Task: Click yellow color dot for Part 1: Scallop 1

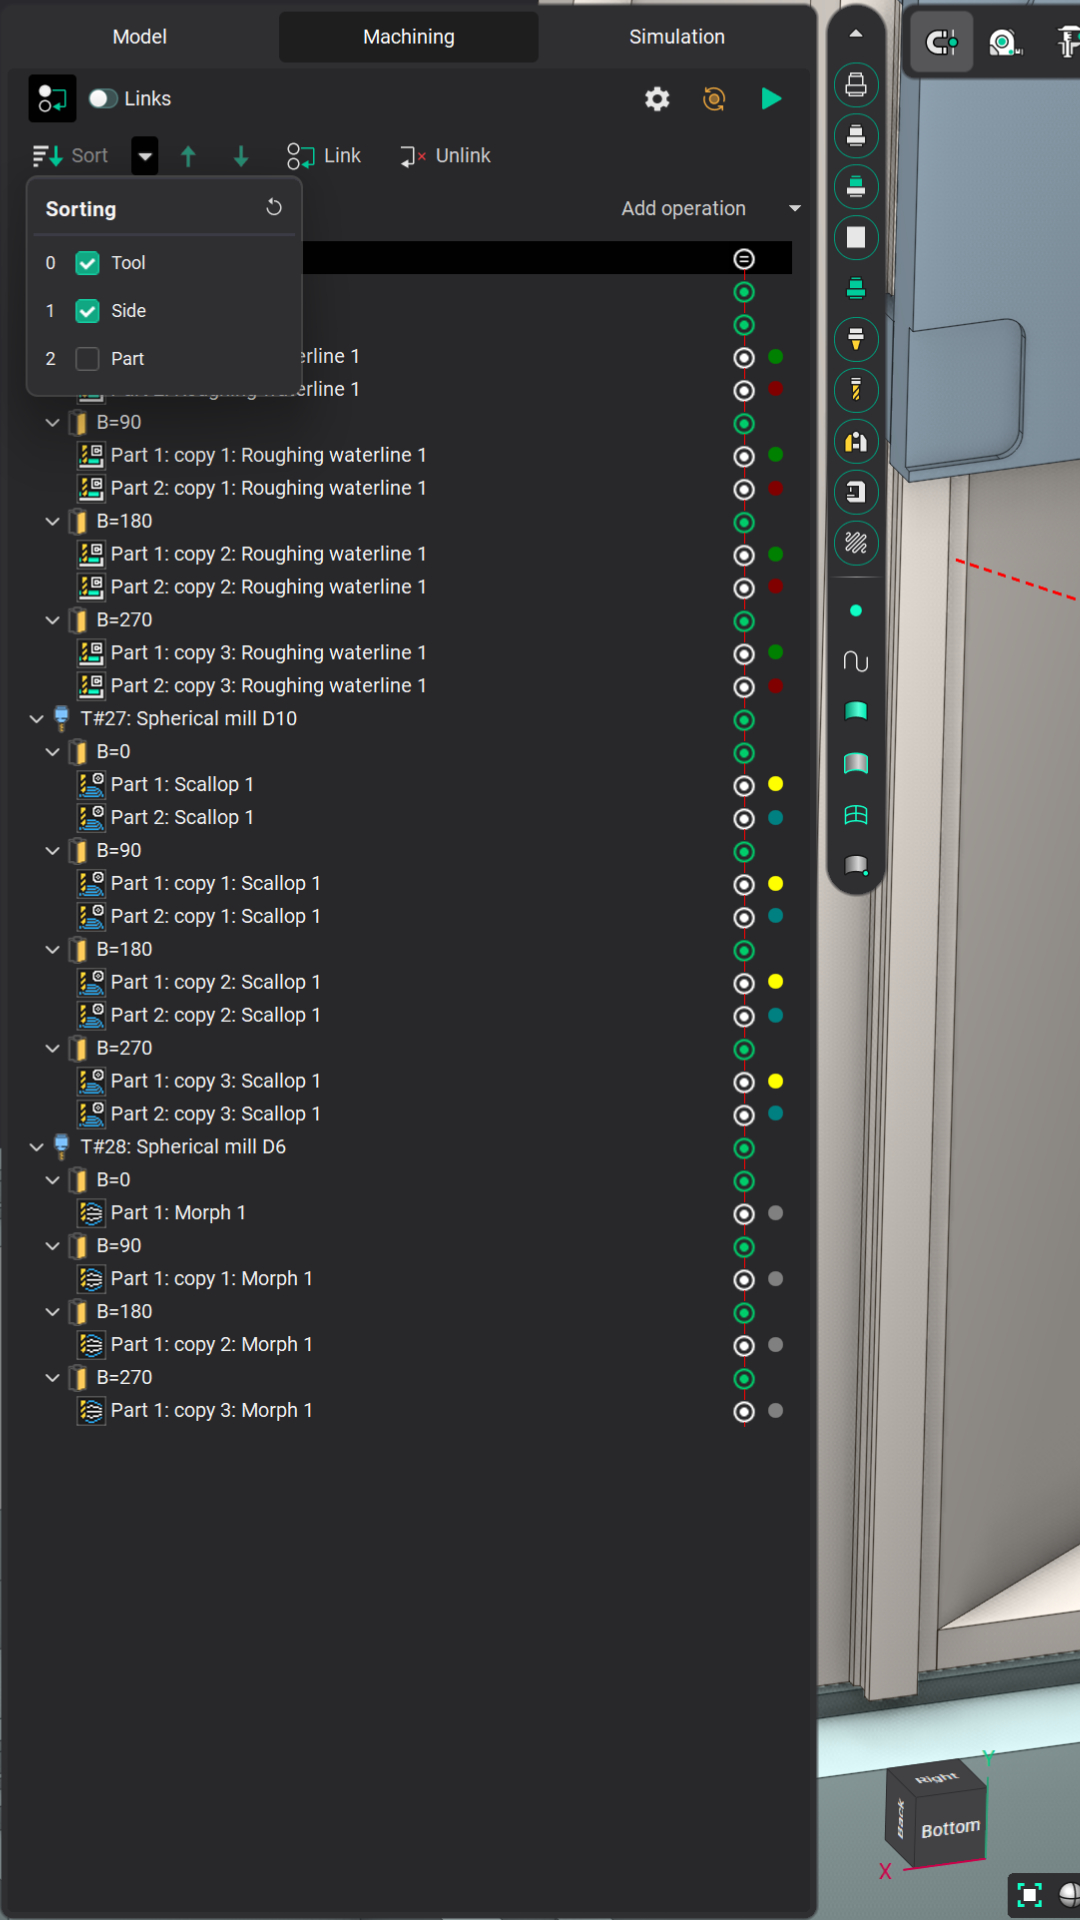Action: (775, 784)
